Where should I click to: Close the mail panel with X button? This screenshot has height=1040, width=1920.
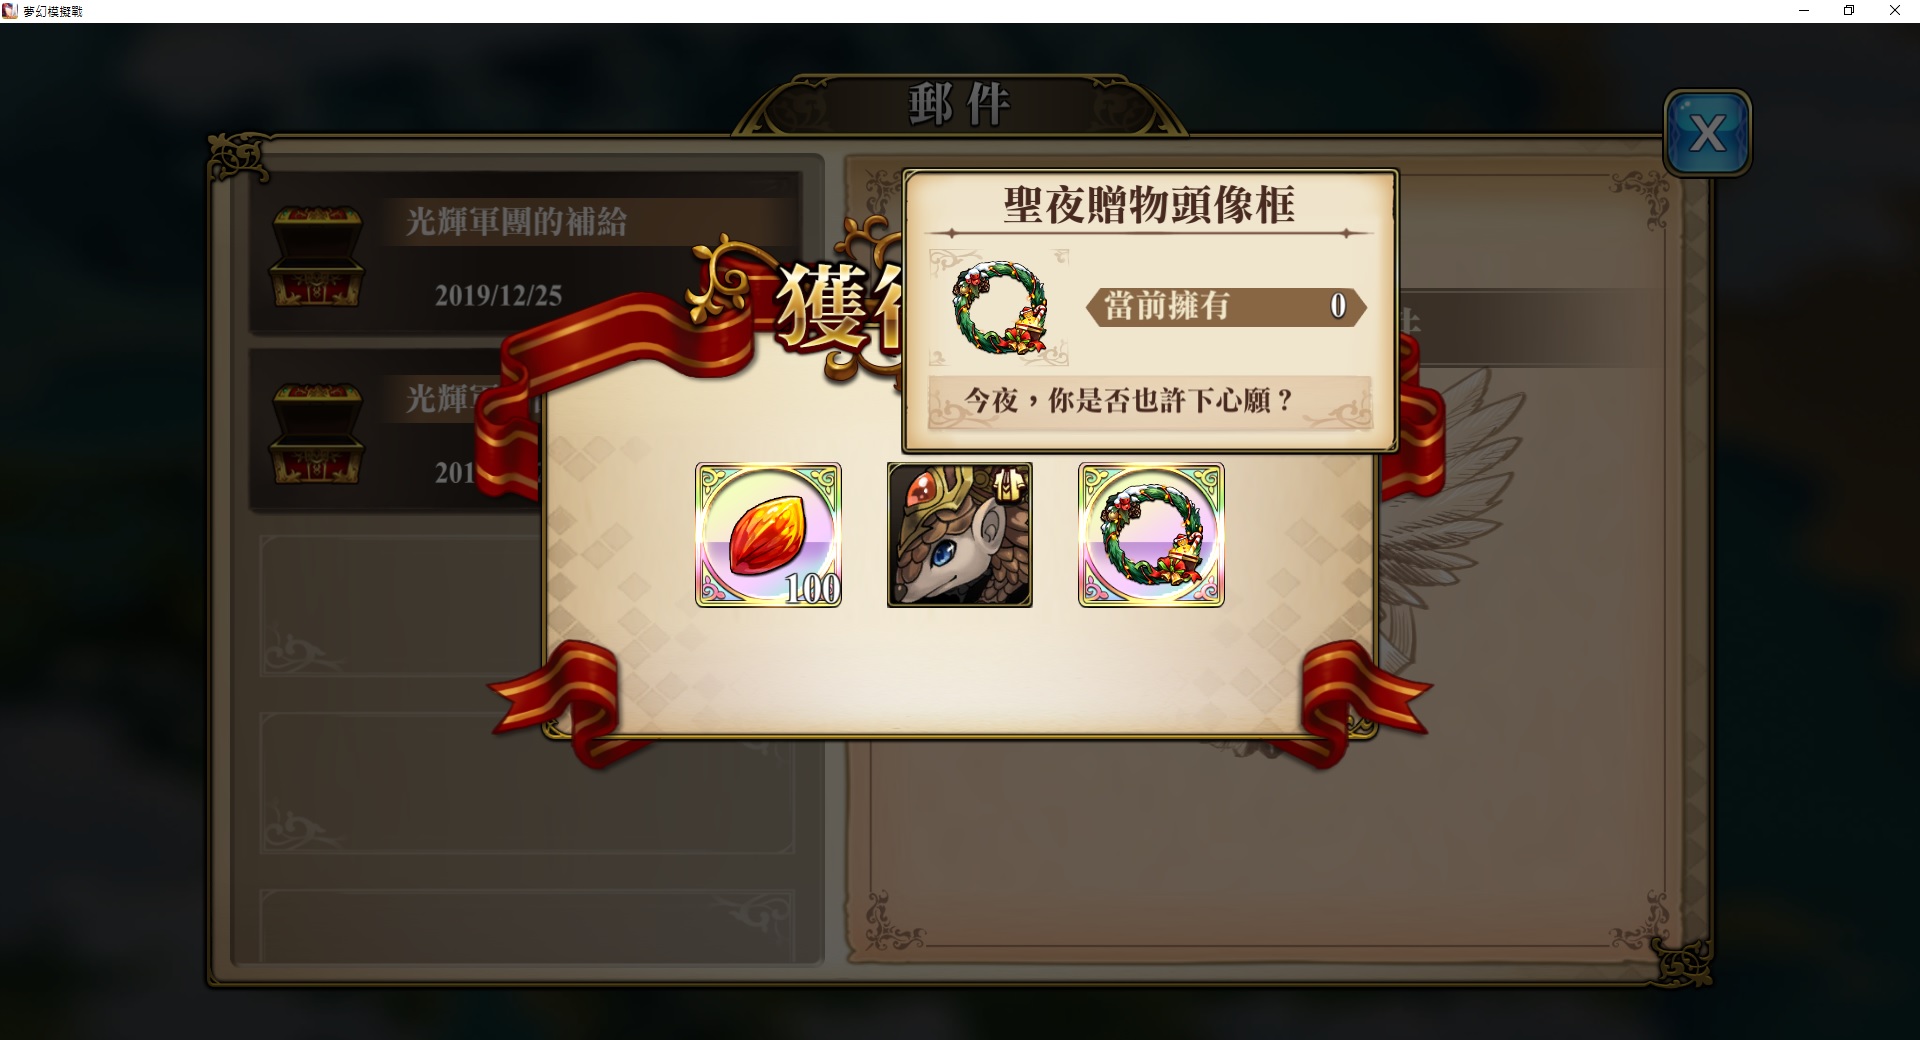pyautogui.click(x=1707, y=133)
